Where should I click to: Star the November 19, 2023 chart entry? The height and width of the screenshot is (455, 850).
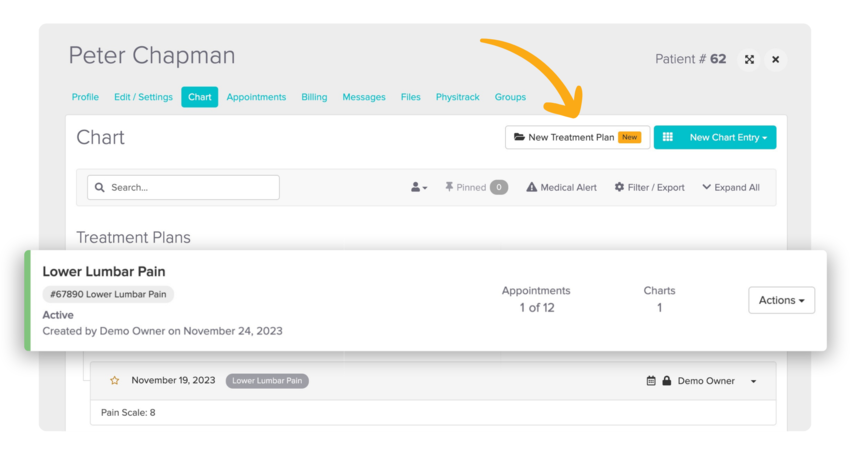point(115,381)
